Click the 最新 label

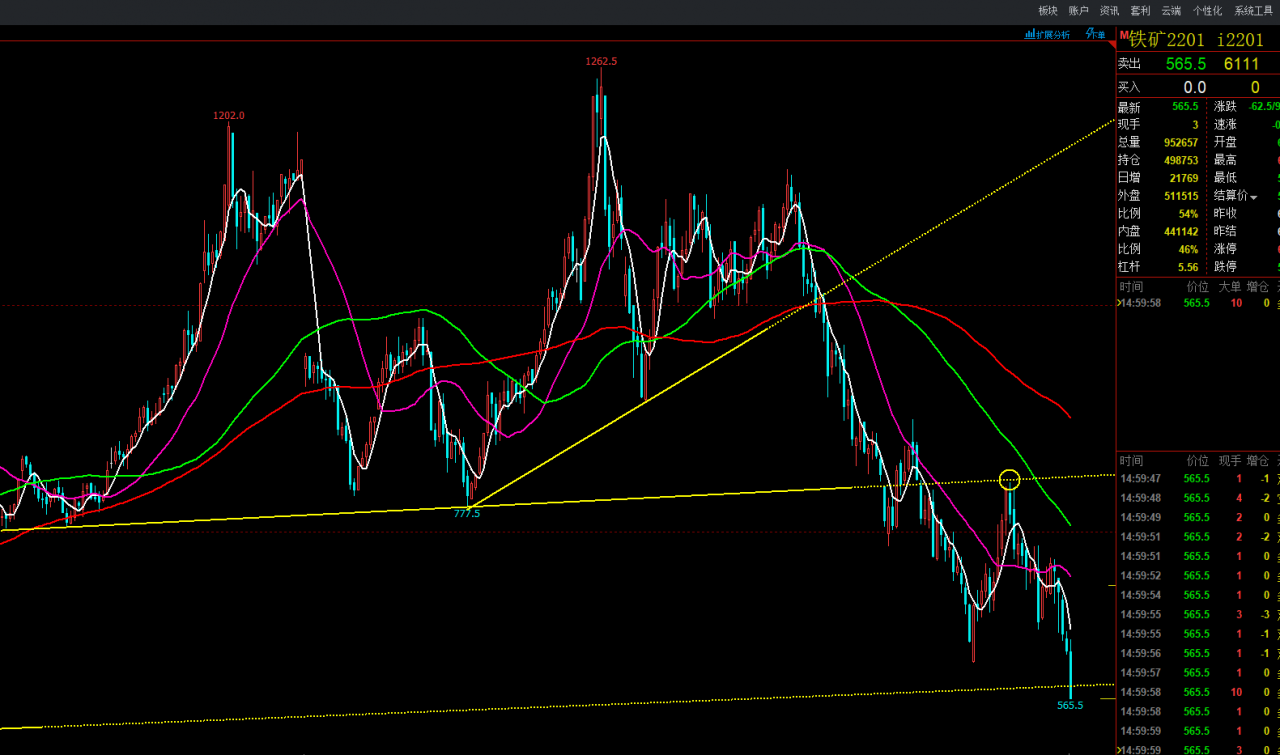tap(1129, 107)
